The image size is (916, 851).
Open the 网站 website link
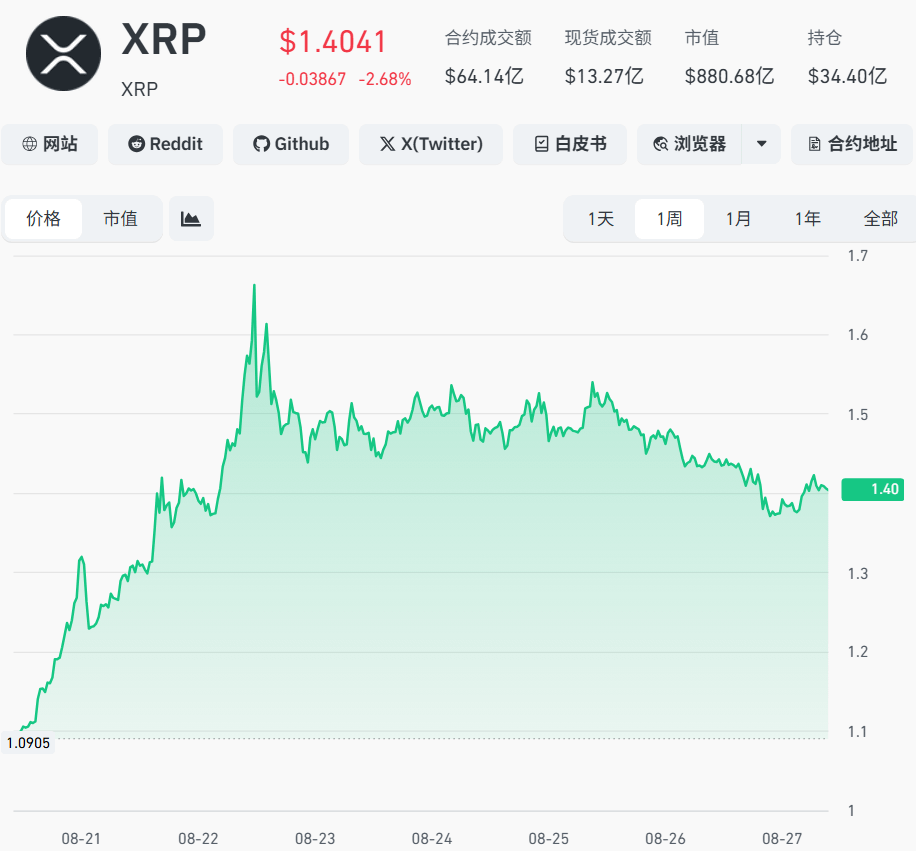[50, 144]
